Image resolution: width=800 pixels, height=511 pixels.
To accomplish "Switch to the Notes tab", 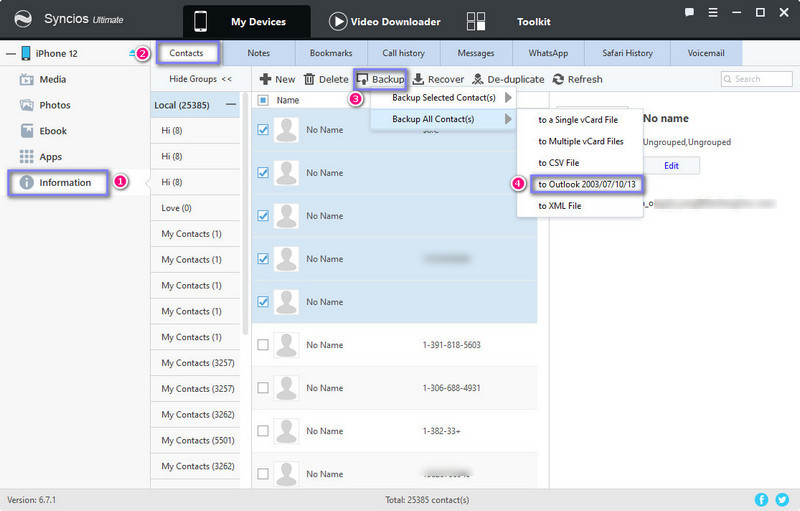I will coord(259,53).
